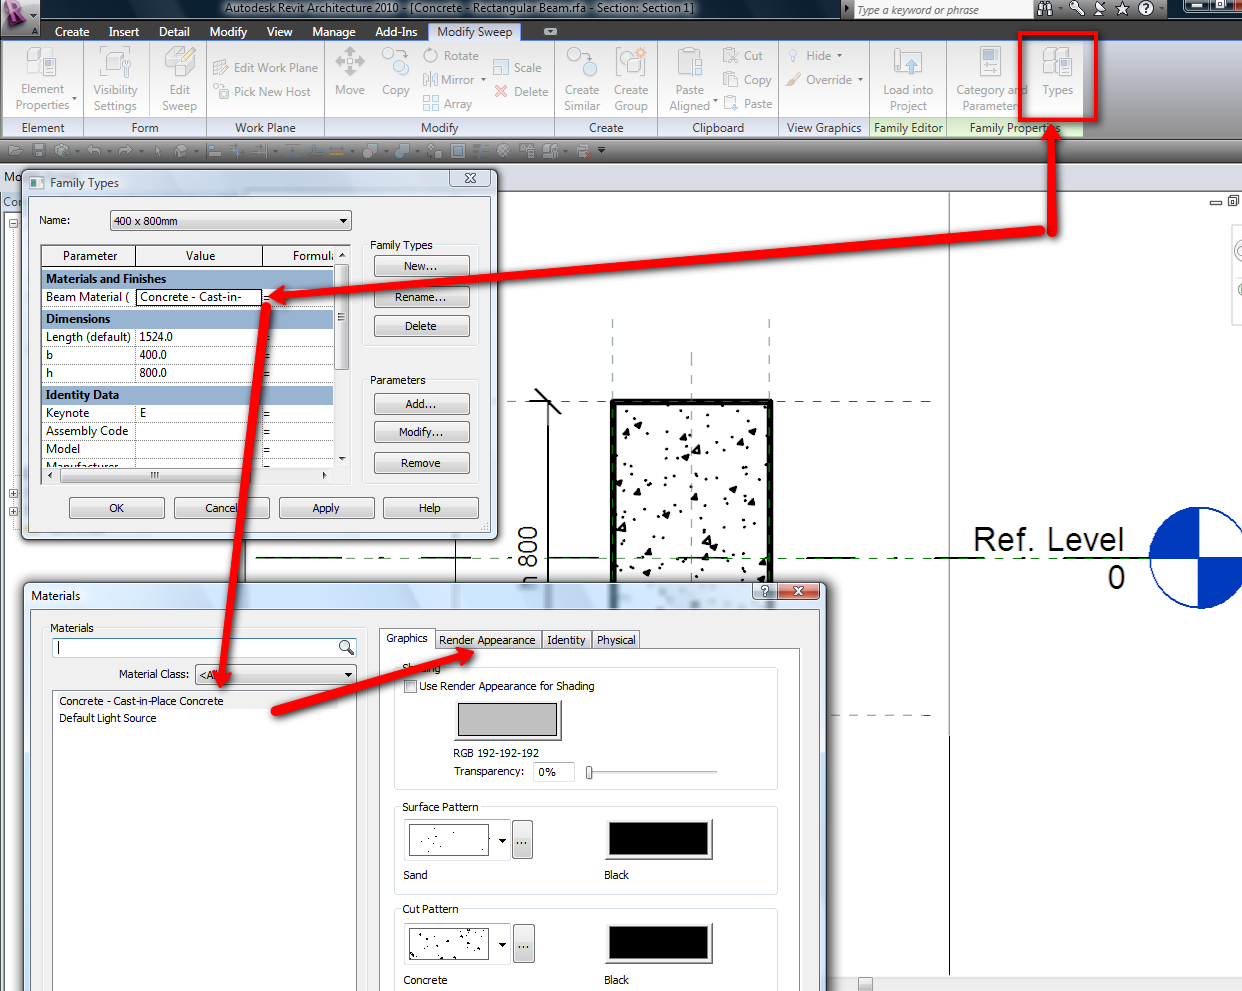1242x991 pixels.
Task: Open the Material Class dropdown
Action: coord(348,674)
